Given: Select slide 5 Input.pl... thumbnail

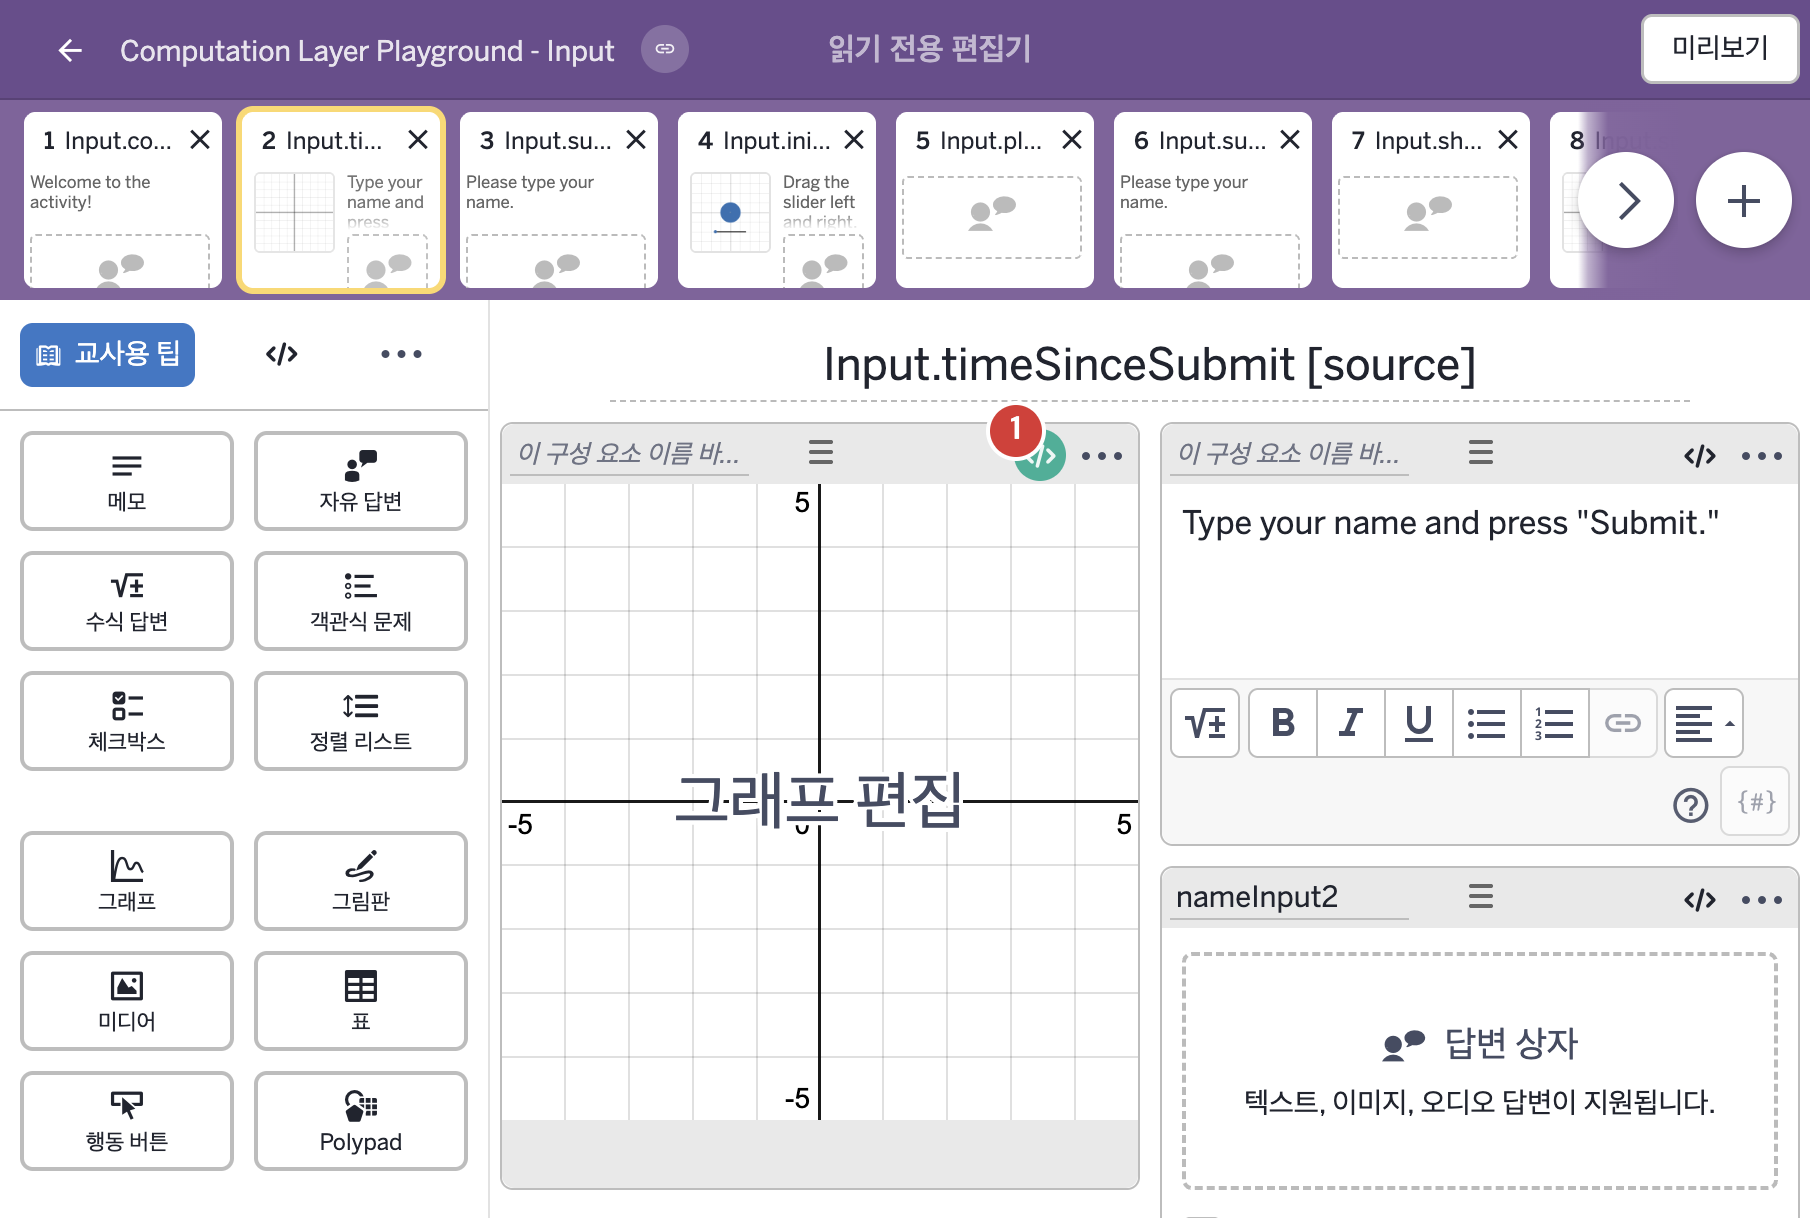Looking at the screenshot, I should (x=995, y=200).
